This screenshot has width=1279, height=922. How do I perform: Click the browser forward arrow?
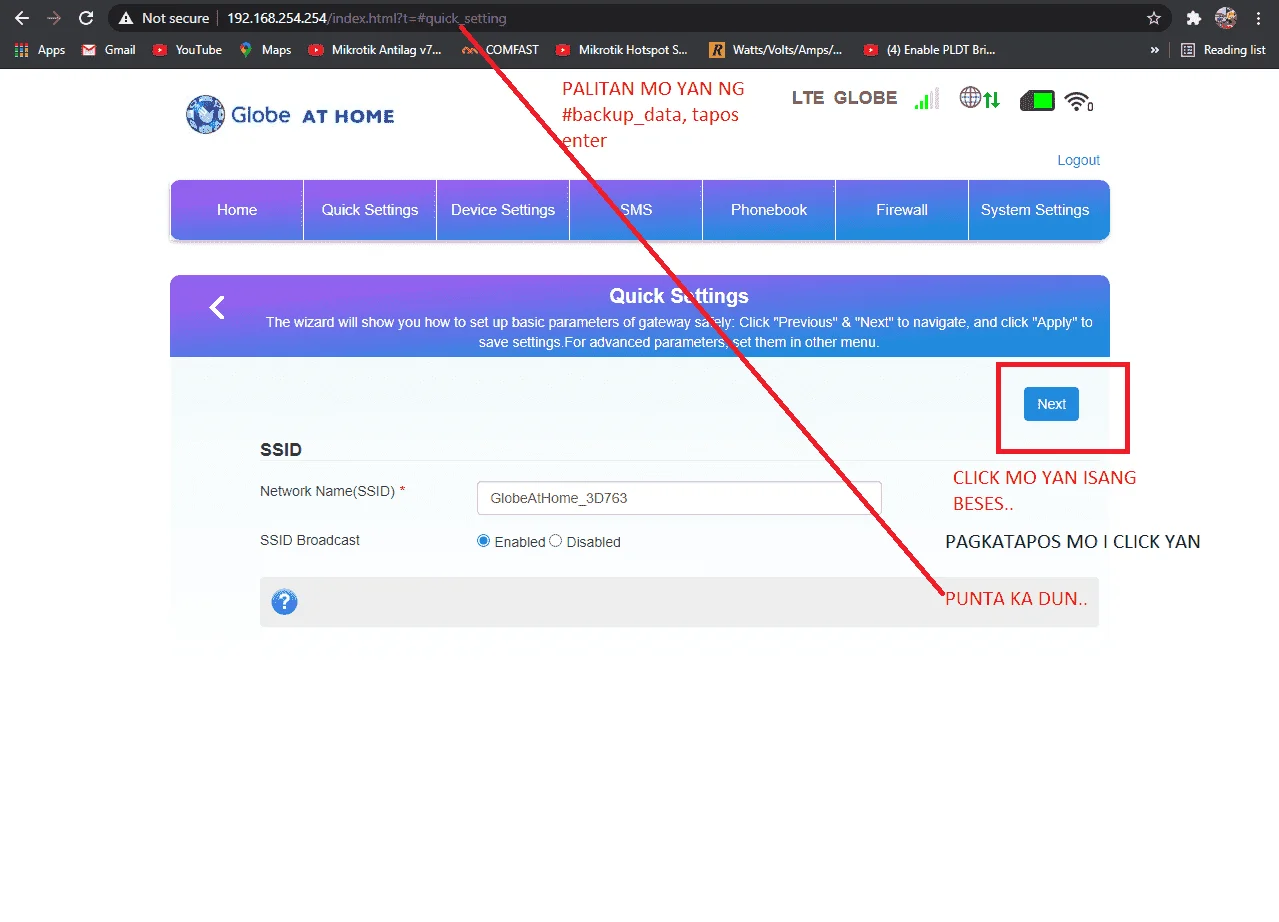pyautogui.click(x=54, y=18)
